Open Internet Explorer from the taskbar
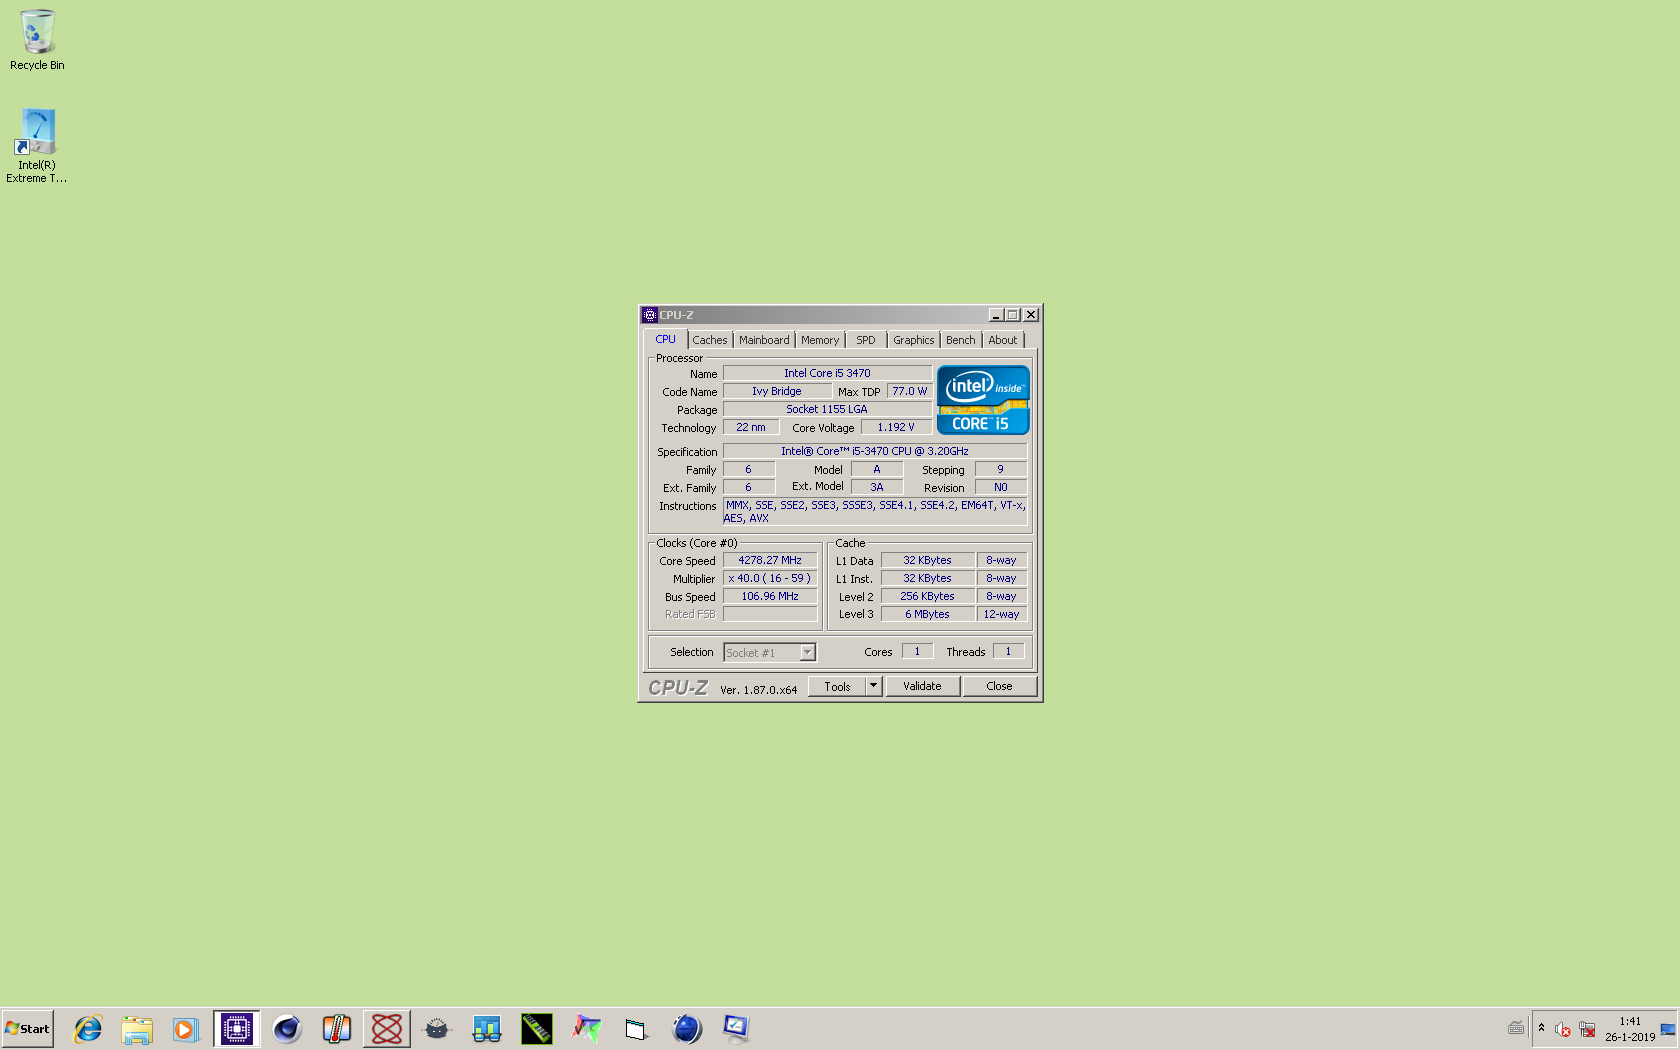This screenshot has width=1680, height=1050. click(87, 1028)
